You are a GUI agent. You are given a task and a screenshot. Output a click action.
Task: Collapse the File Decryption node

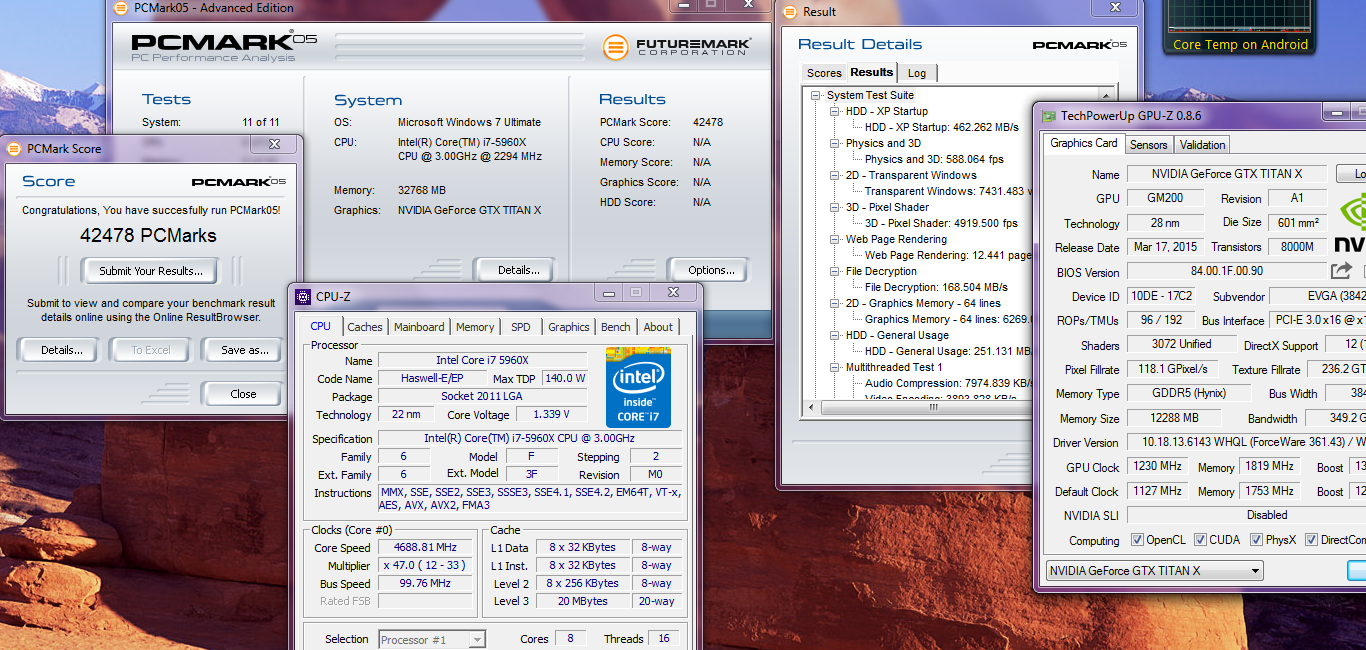pyautogui.click(x=835, y=271)
